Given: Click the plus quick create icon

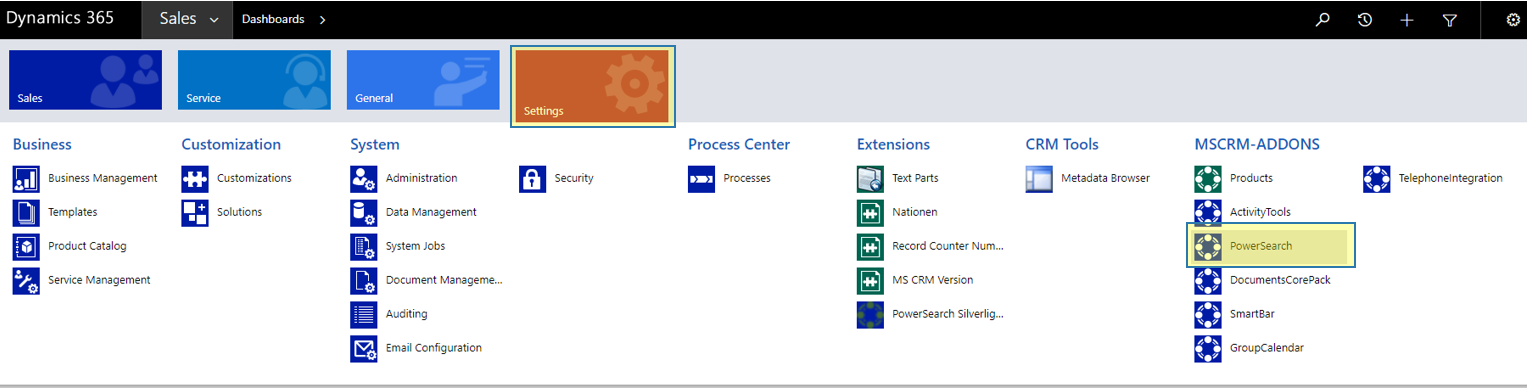Looking at the screenshot, I should 1406,19.
